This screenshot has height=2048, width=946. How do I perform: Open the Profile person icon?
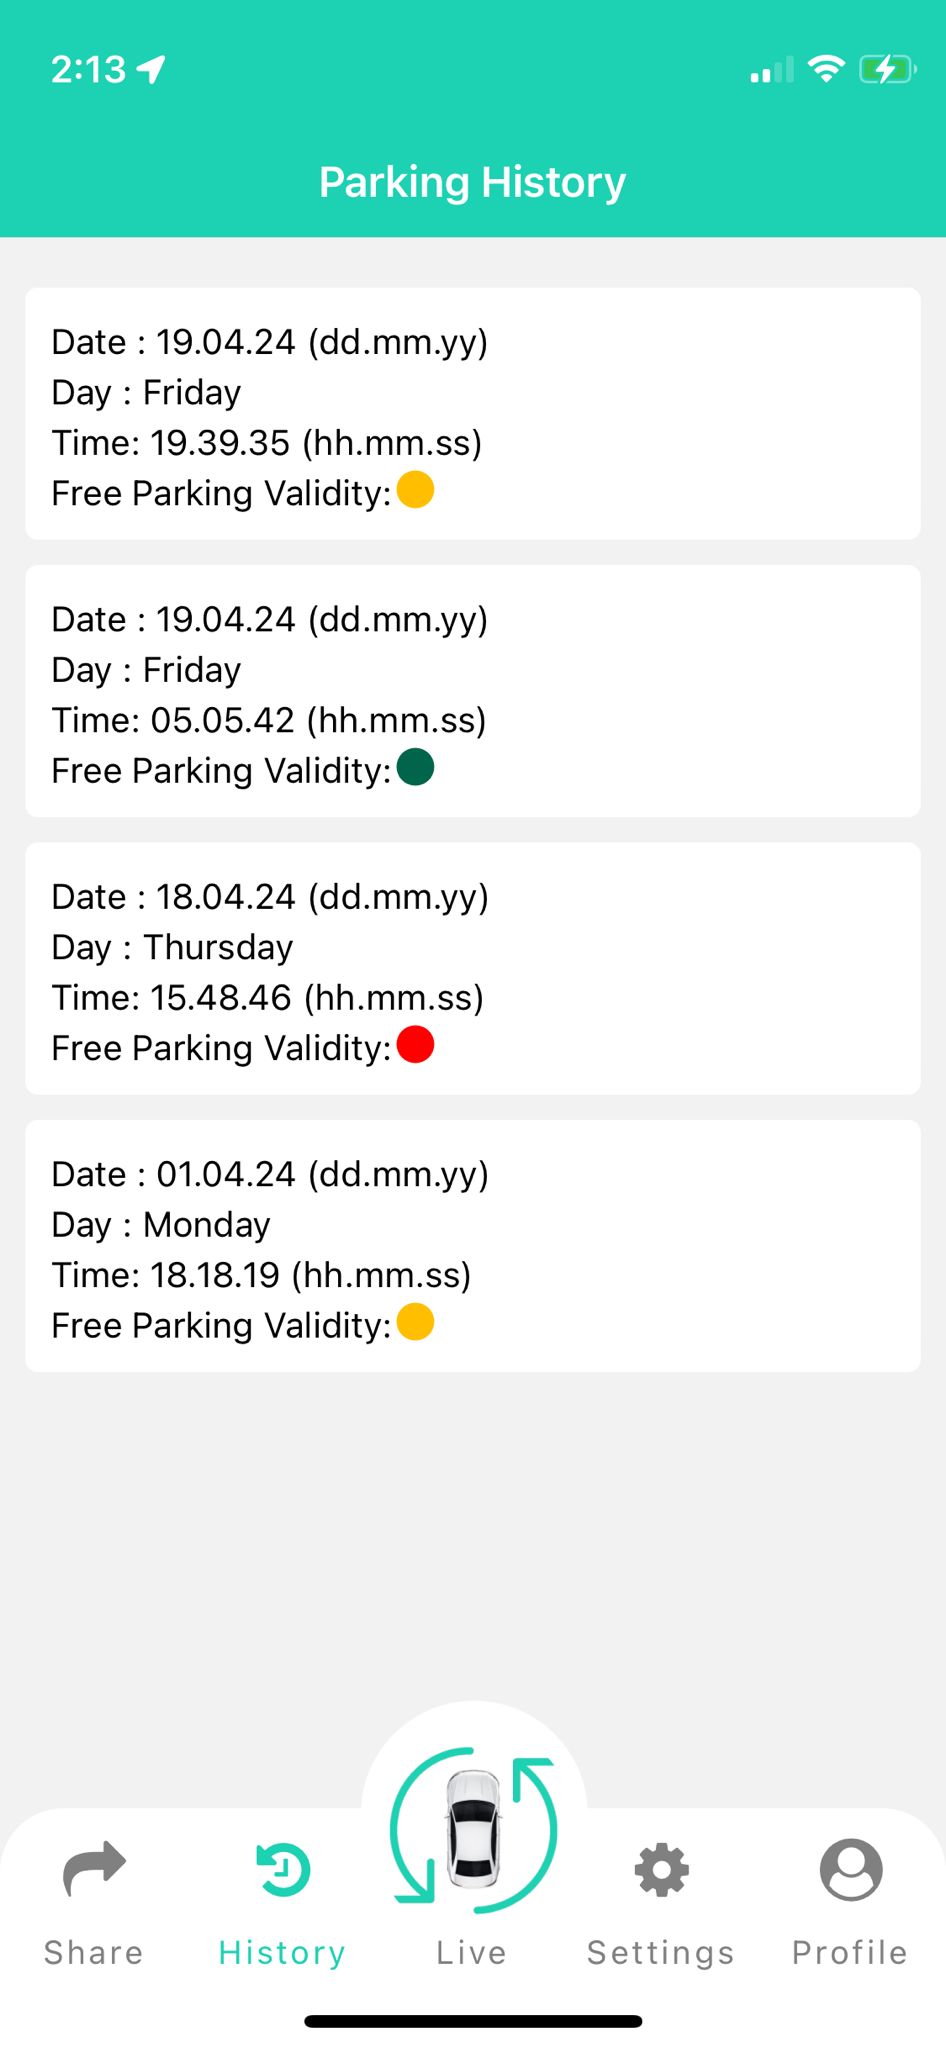click(850, 1869)
